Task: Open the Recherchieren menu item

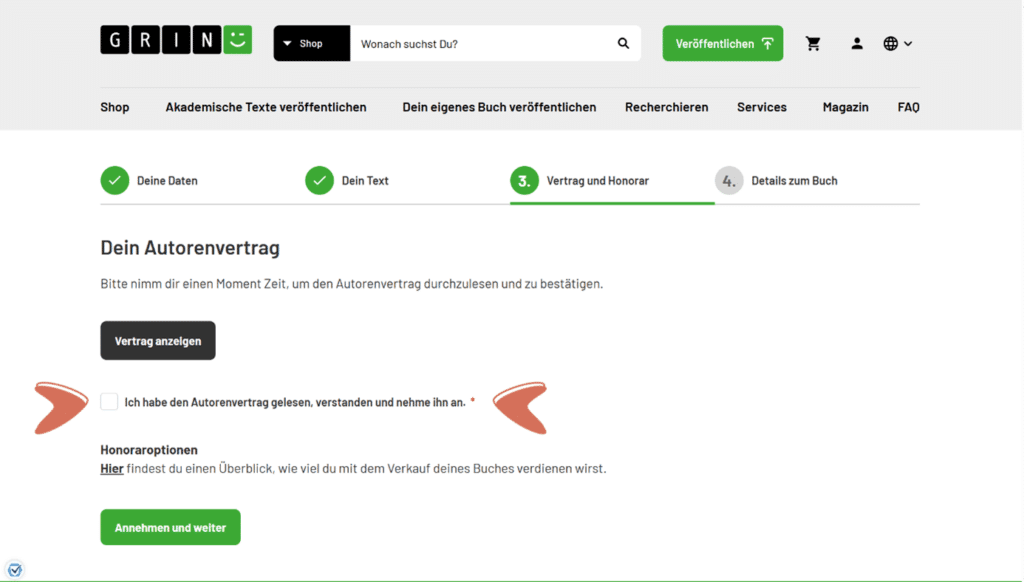Action: (x=666, y=107)
